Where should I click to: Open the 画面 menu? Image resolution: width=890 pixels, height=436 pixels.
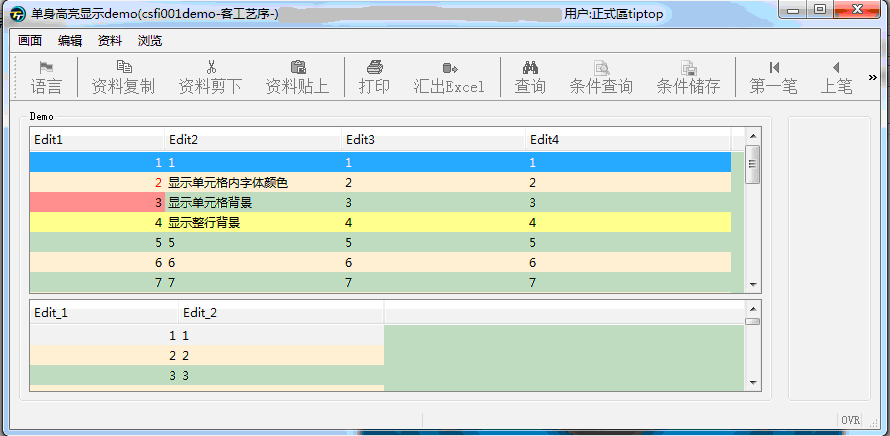tap(30, 40)
